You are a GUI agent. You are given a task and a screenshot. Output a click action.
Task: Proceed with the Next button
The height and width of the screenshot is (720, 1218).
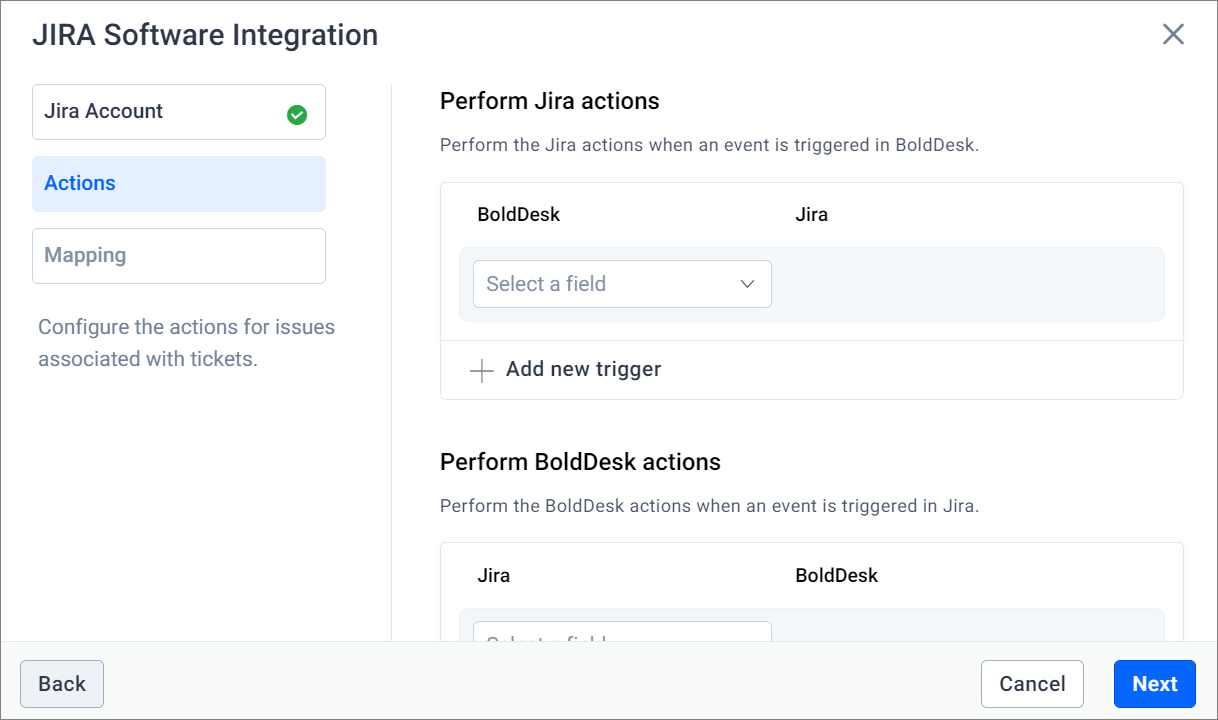(x=1155, y=684)
